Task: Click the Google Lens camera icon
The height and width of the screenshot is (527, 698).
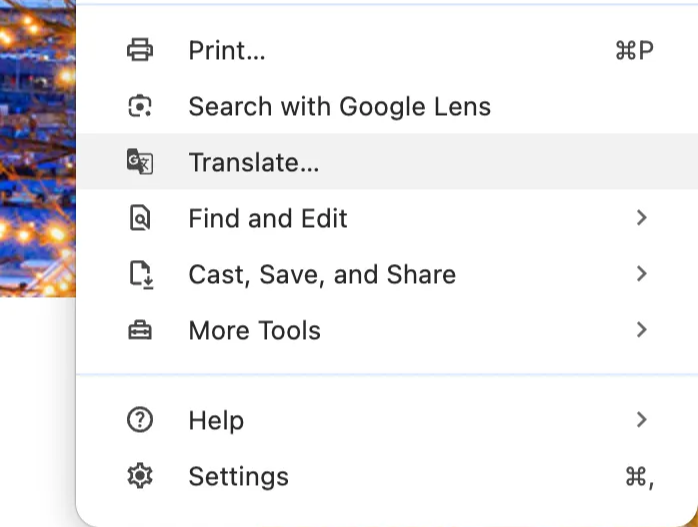Action: click(x=140, y=106)
